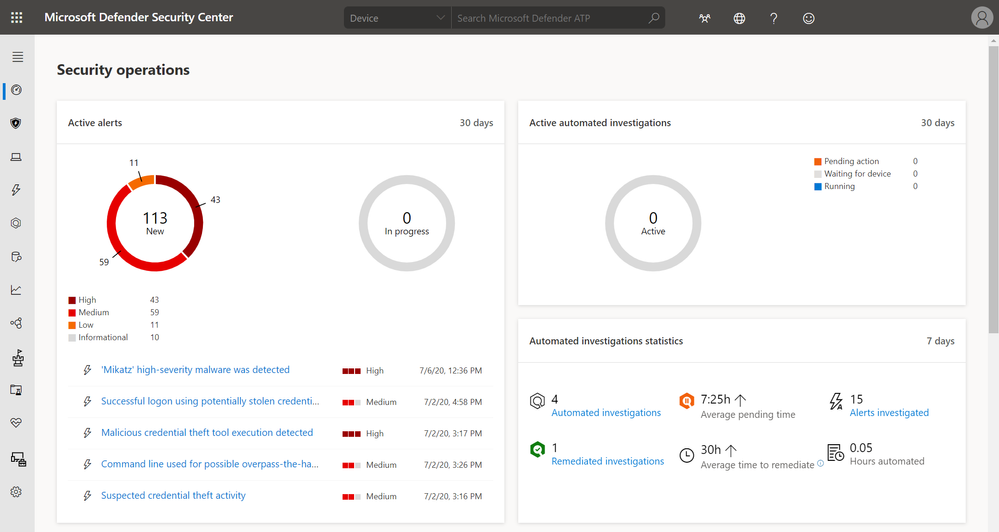The width and height of the screenshot is (999, 532).
Task: Expand the hamburger navigation menu
Action: (17, 57)
